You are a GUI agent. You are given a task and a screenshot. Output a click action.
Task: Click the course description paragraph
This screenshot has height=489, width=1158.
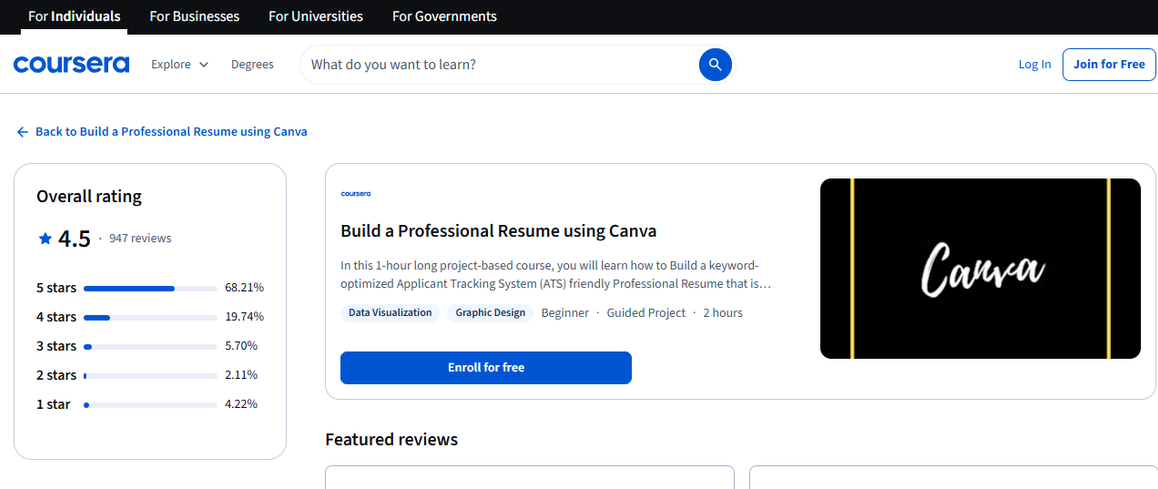click(555, 274)
